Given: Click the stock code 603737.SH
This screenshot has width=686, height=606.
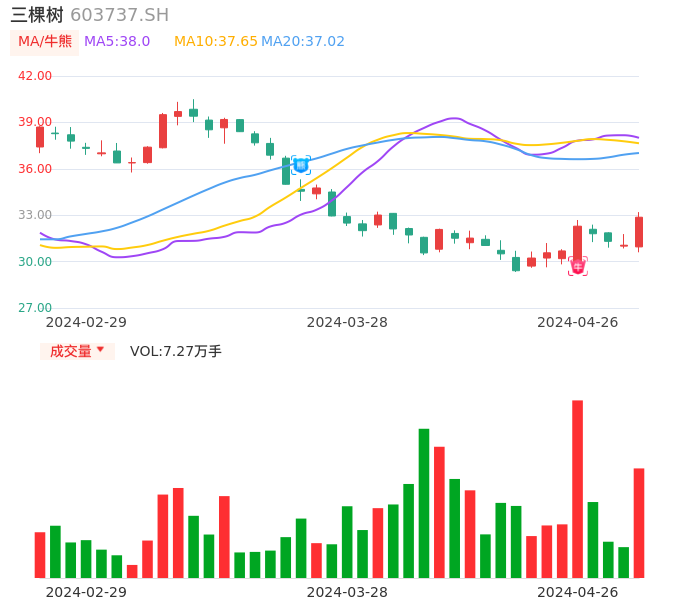Looking at the screenshot, I should (x=119, y=15).
